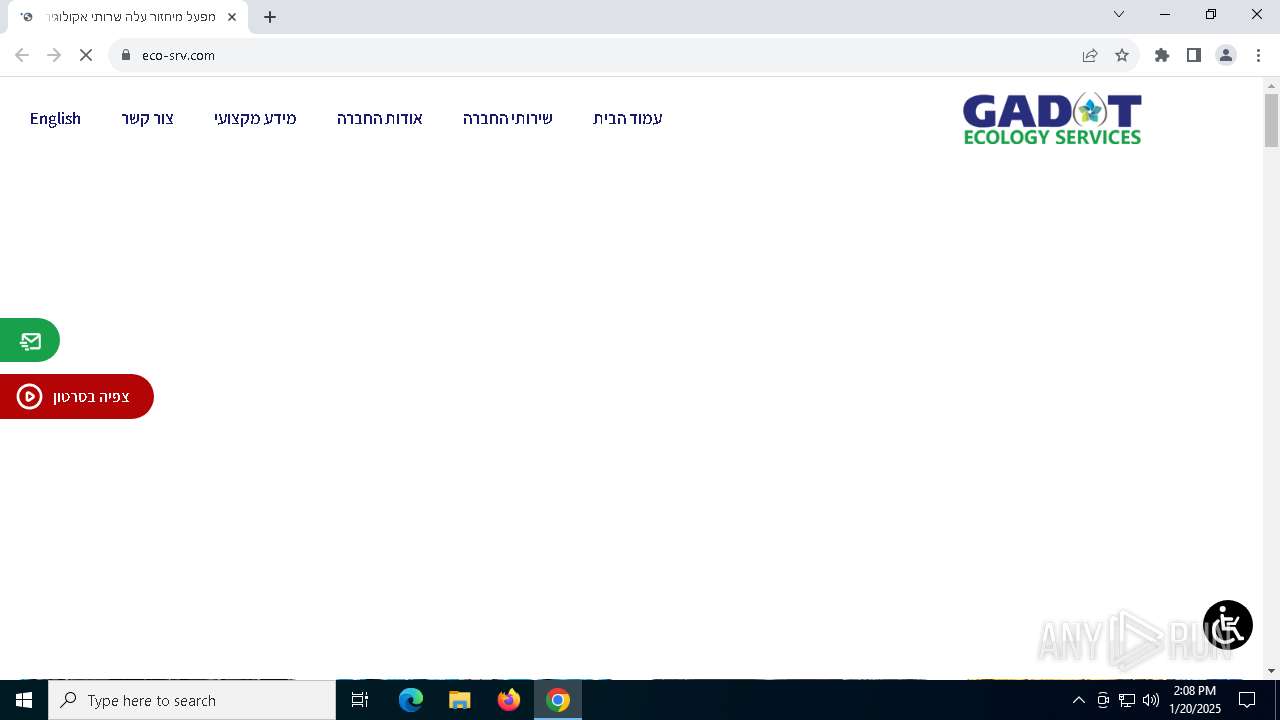Go back in browser history
The height and width of the screenshot is (720, 1280).
click(x=22, y=55)
